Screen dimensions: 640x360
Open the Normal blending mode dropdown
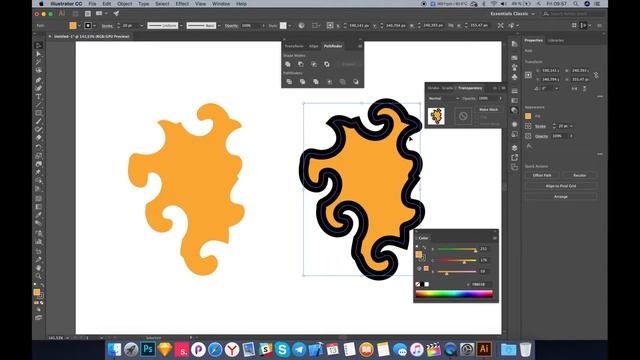444,98
